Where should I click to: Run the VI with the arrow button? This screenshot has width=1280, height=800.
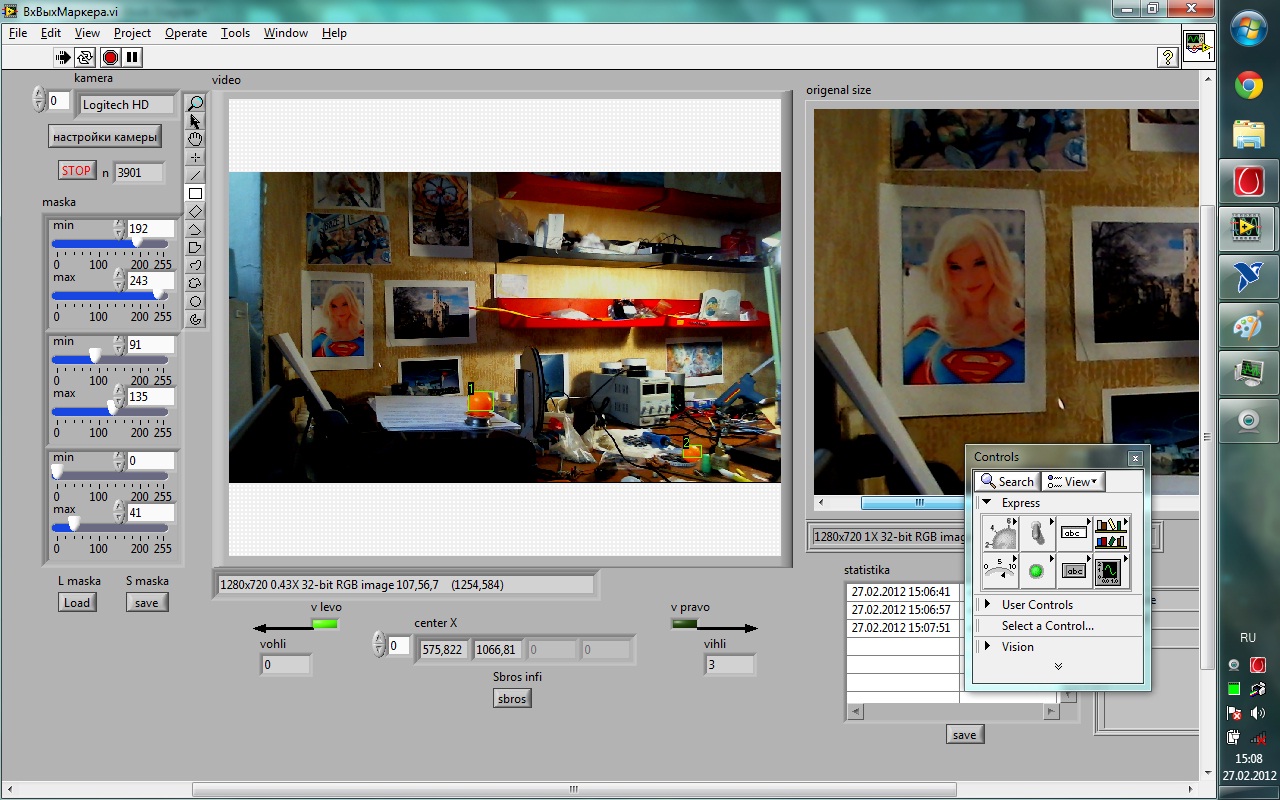pyautogui.click(x=63, y=57)
